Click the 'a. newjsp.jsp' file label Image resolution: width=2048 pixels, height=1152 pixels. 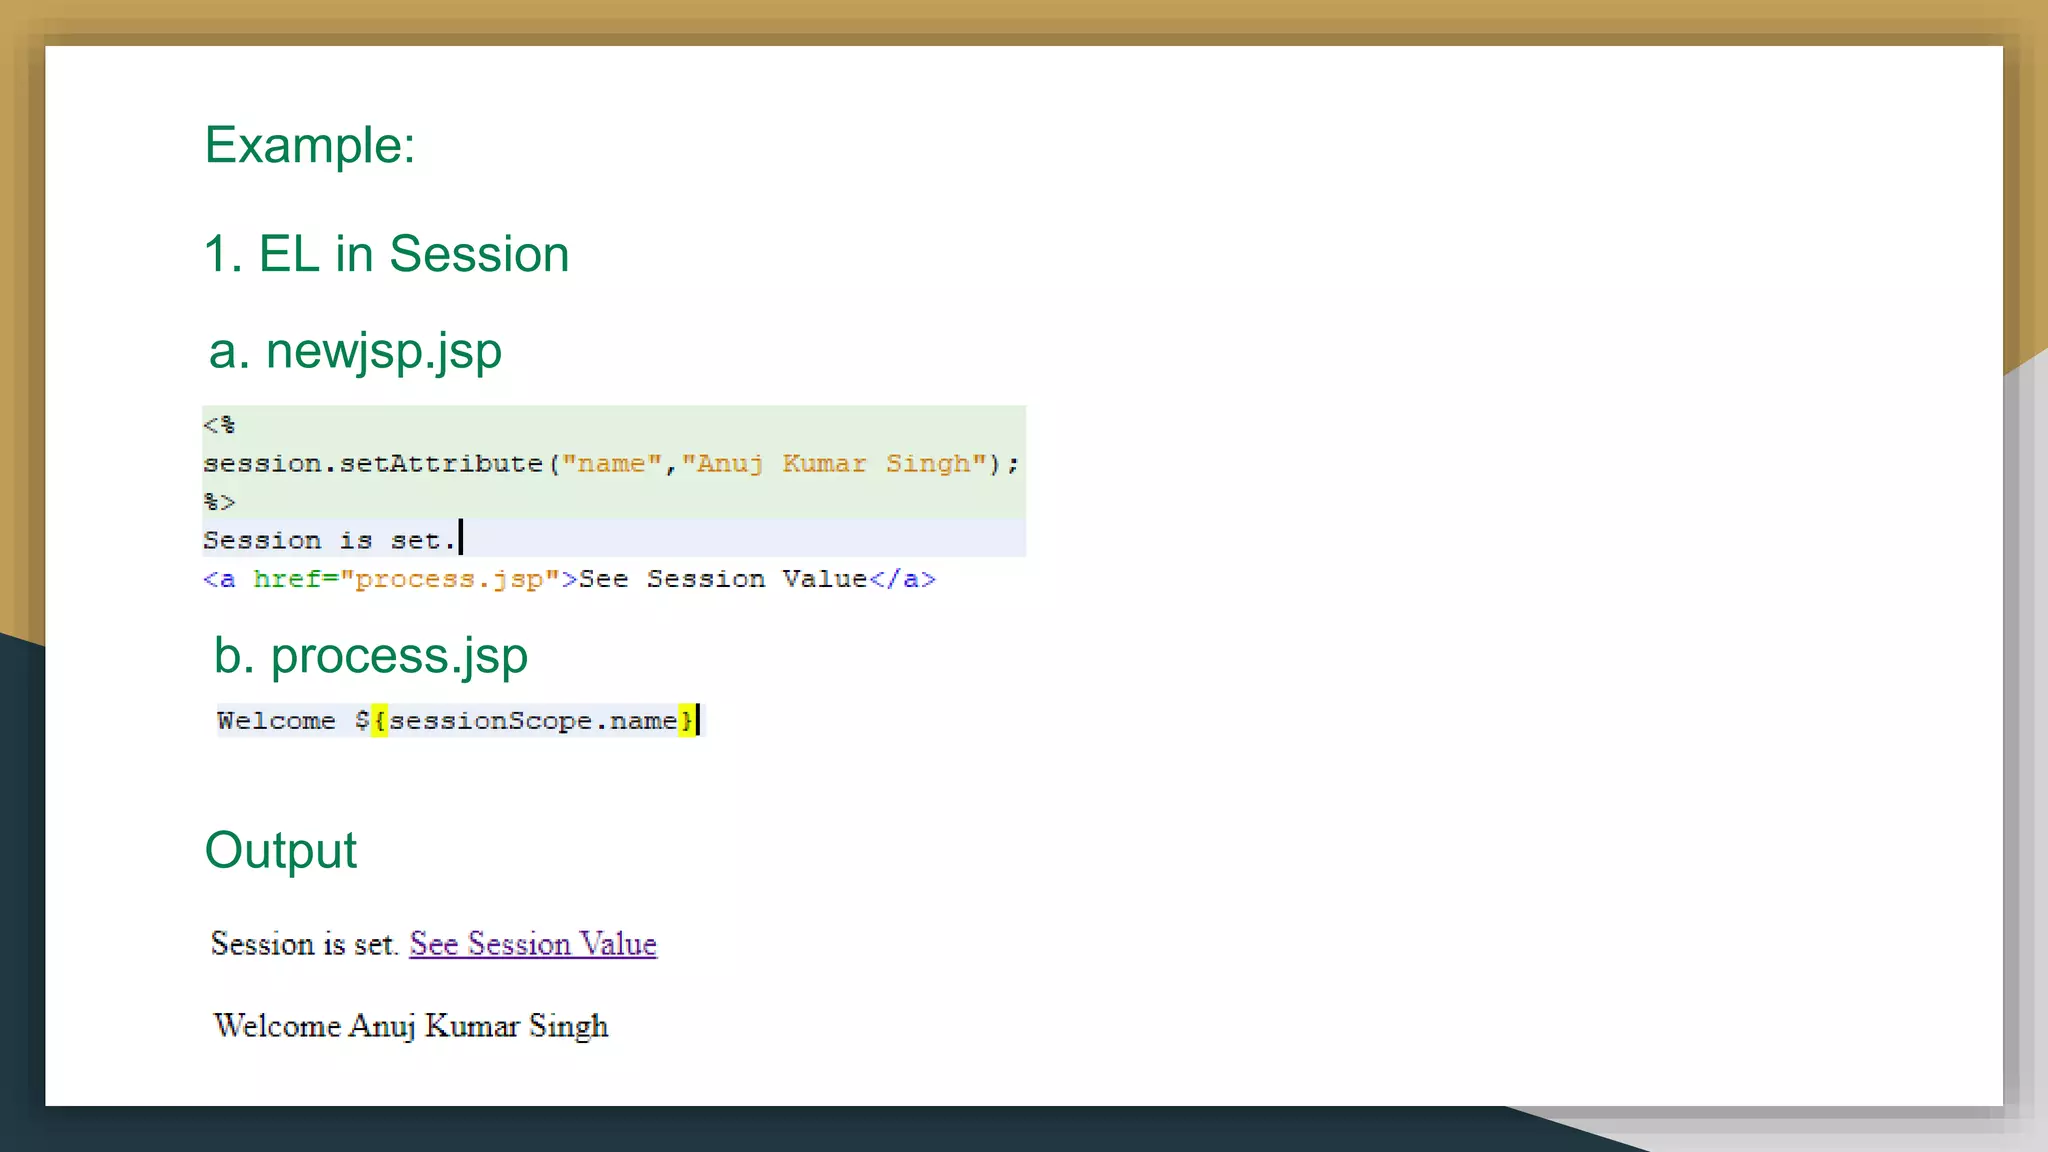pos(355,352)
